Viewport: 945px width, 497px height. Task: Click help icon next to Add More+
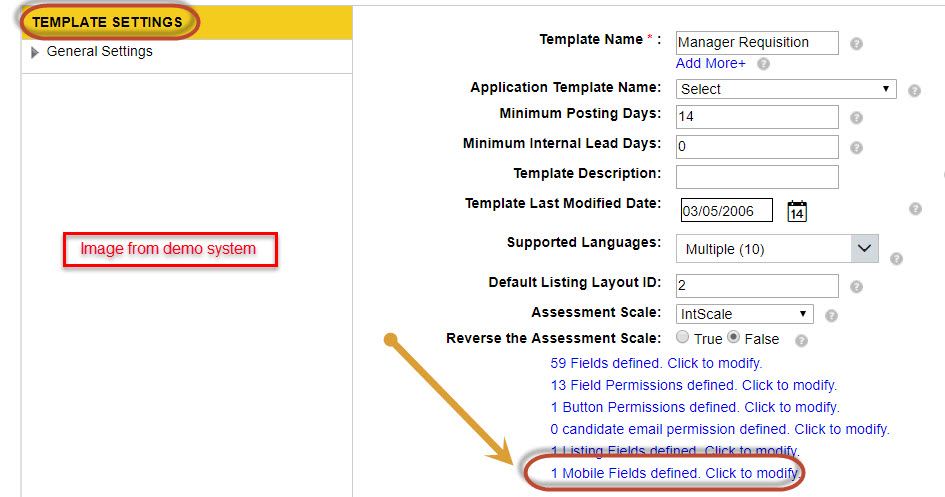click(x=763, y=64)
